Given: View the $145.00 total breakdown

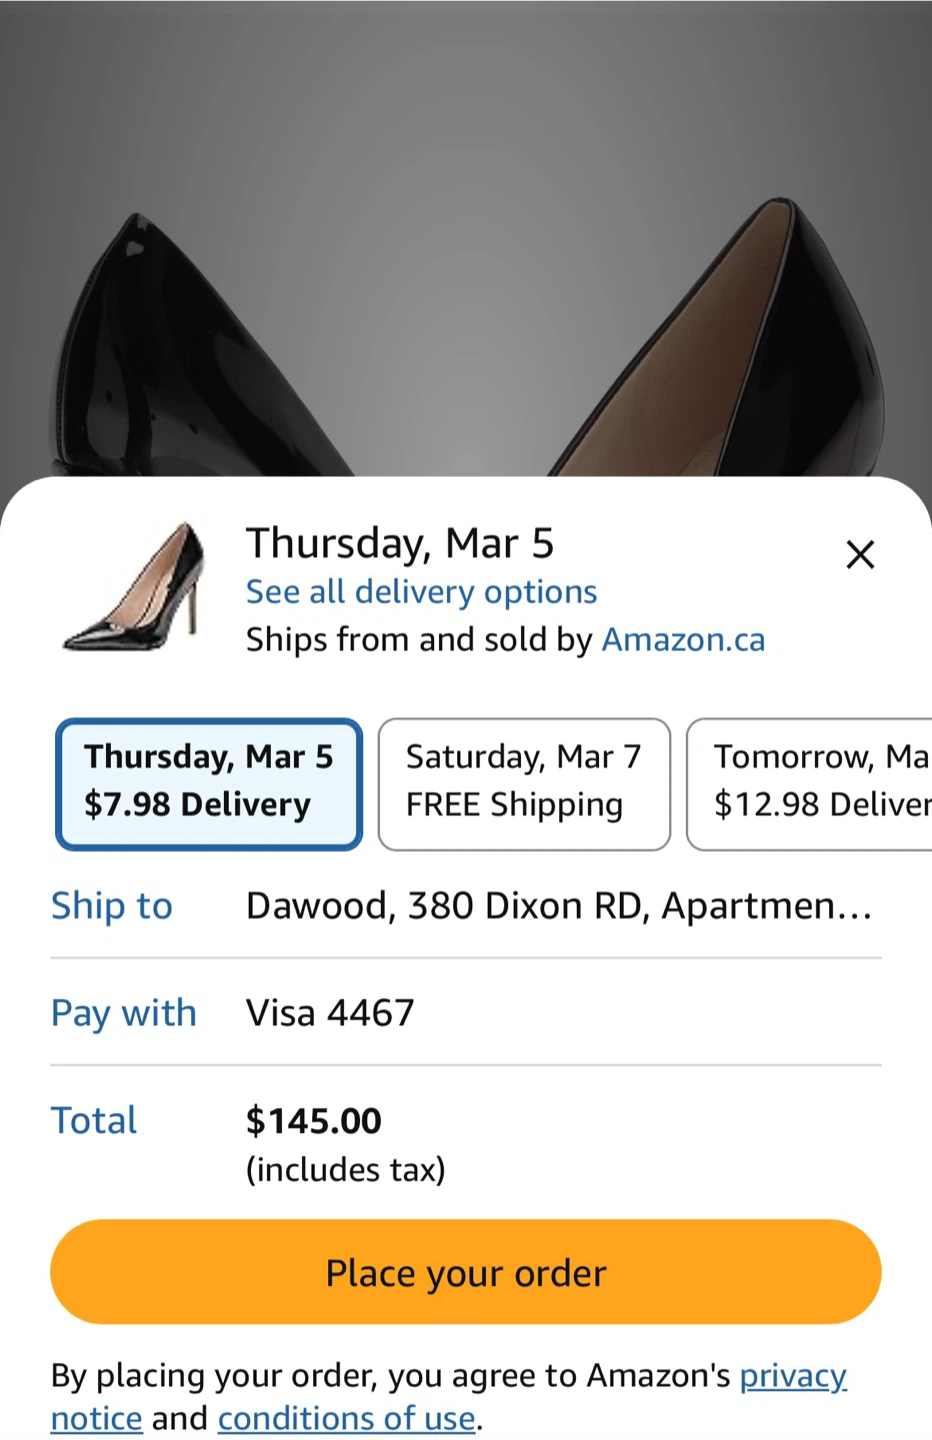Looking at the screenshot, I should tap(314, 1121).
